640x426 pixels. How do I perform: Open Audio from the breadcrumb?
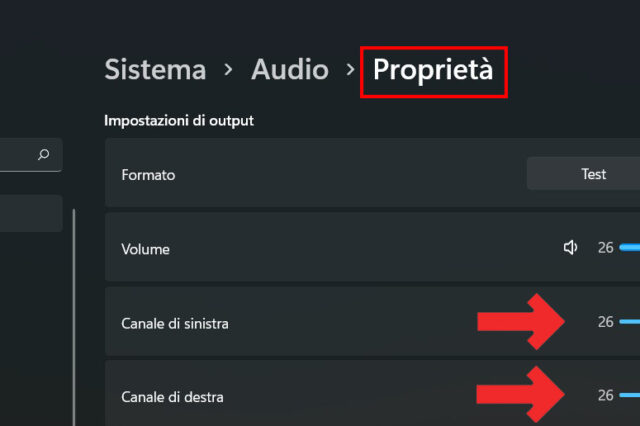click(289, 70)
